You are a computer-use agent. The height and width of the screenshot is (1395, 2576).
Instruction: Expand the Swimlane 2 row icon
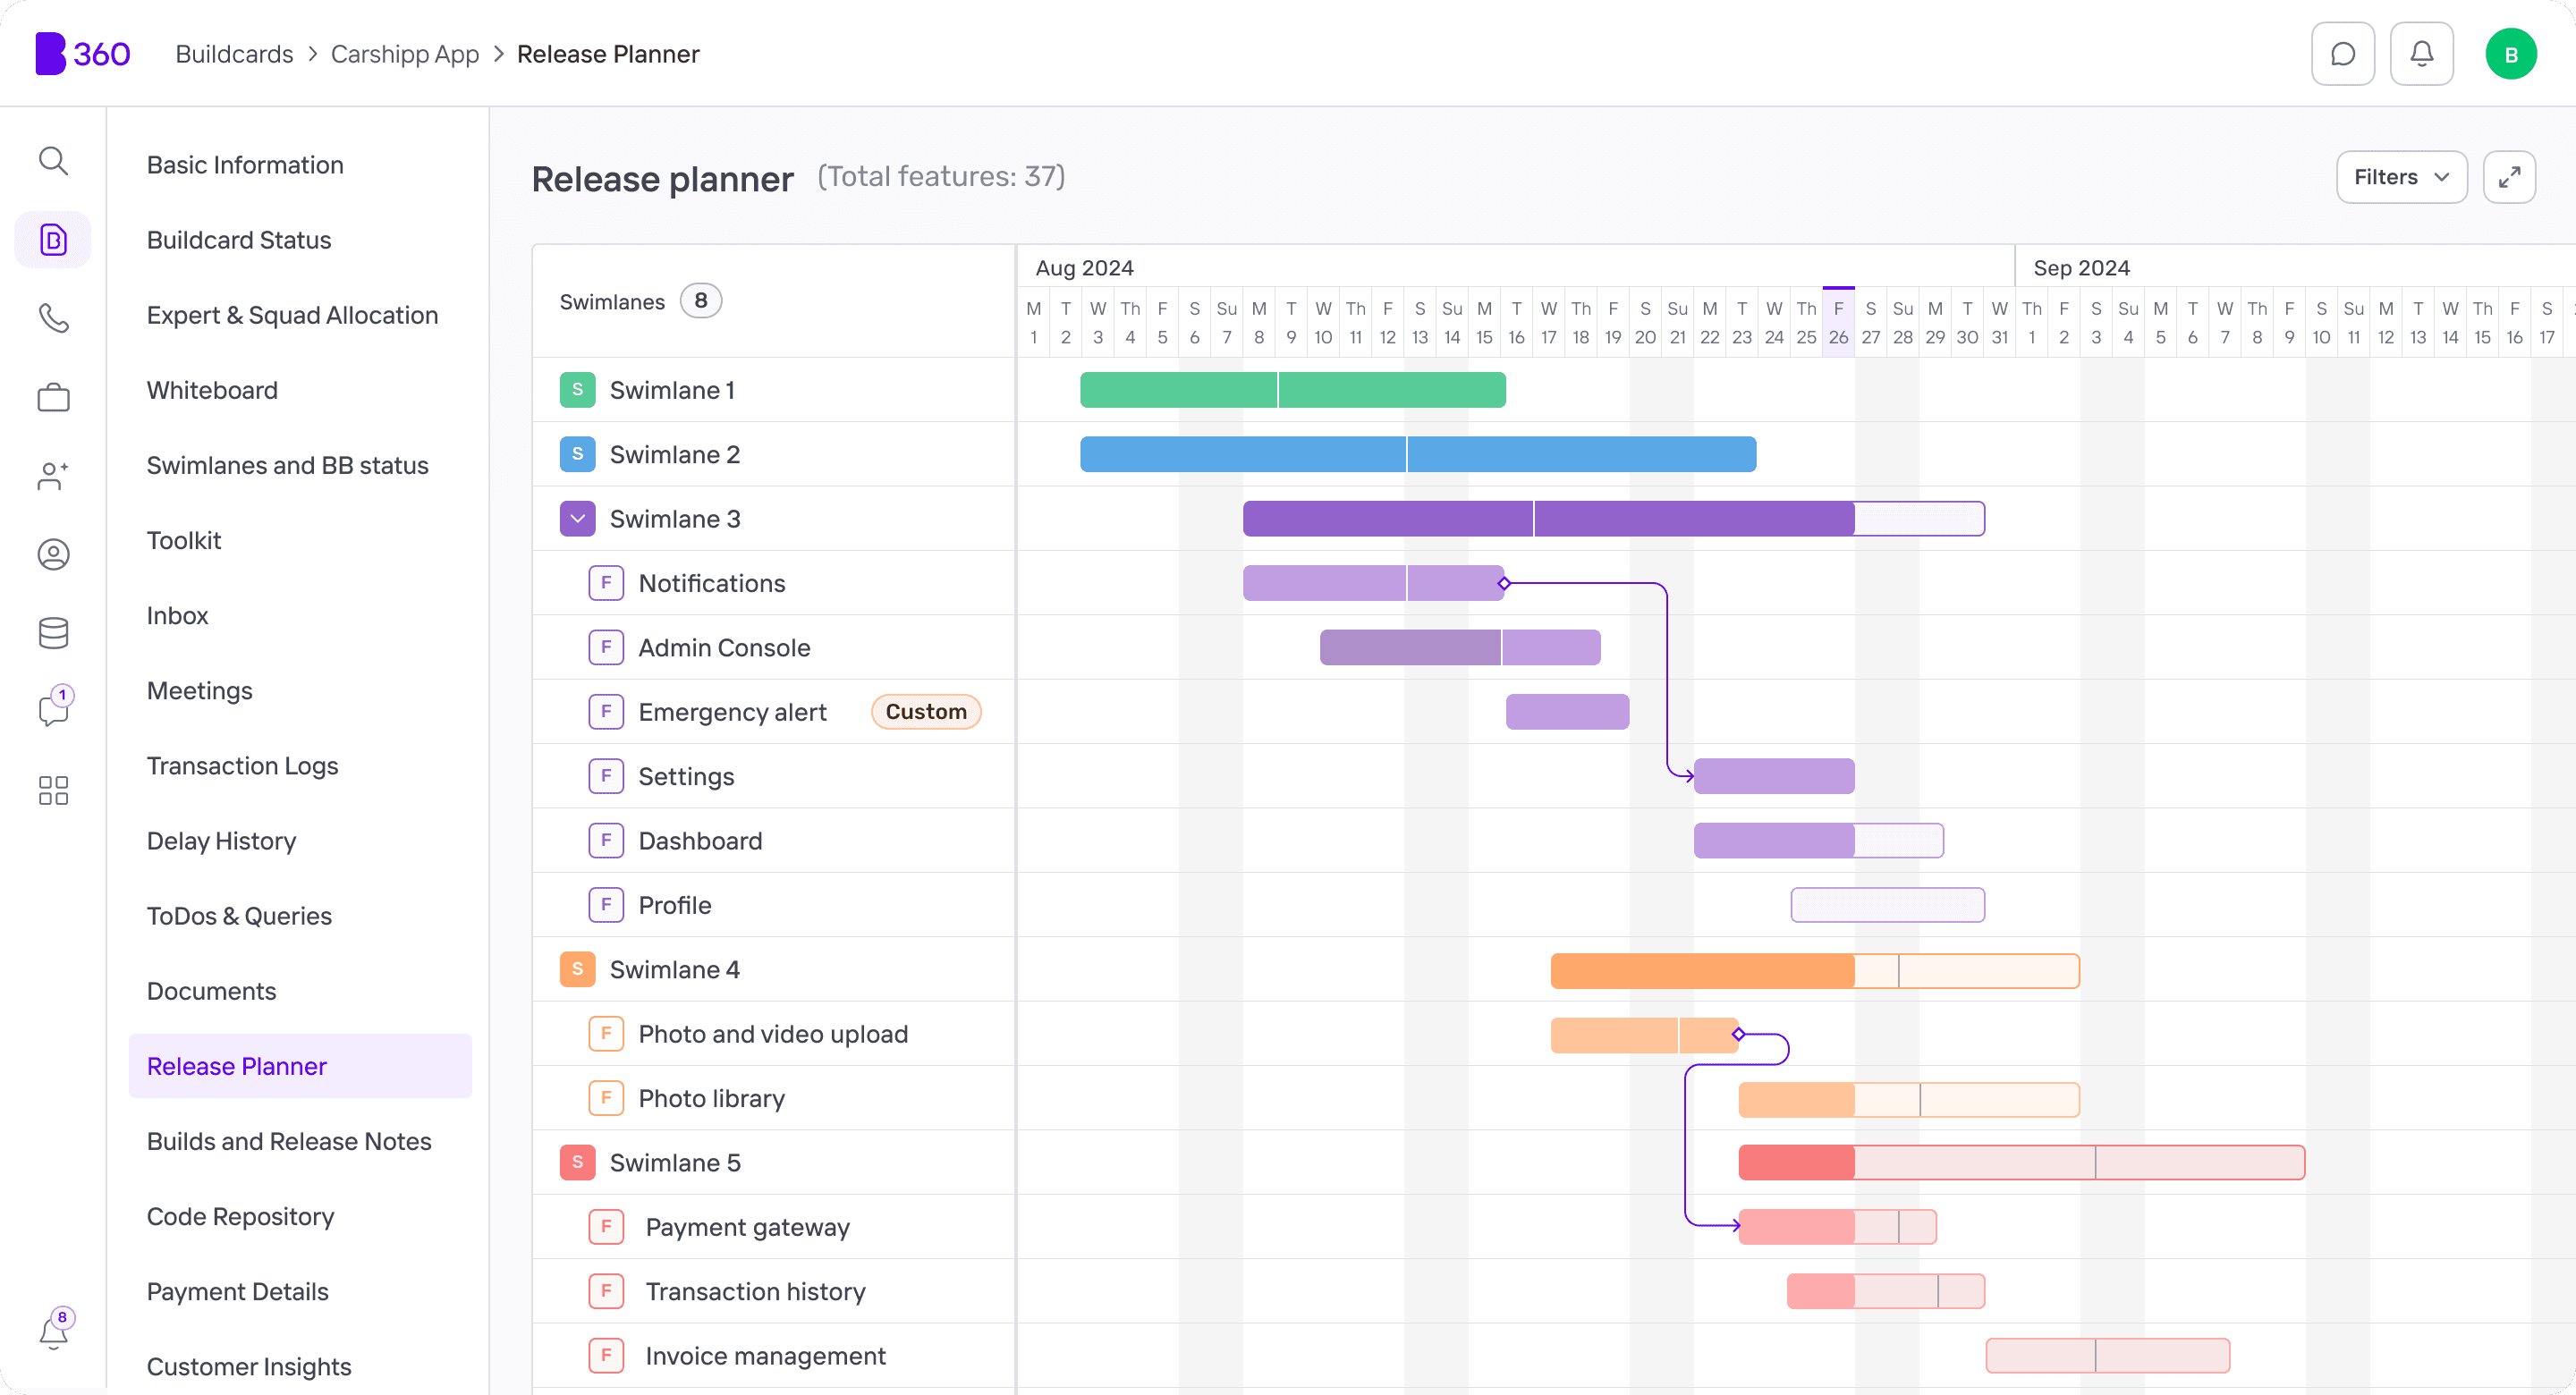(577, 455)
